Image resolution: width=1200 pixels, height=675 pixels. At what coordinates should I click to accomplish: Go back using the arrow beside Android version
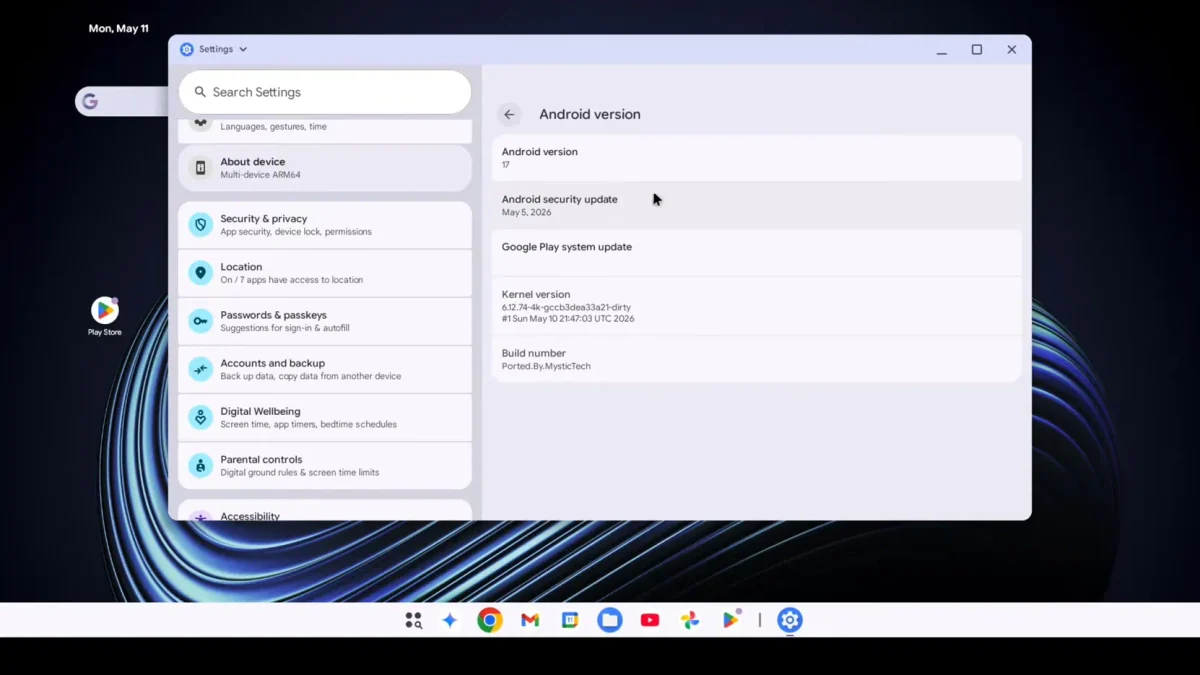(x=509, y=114)
